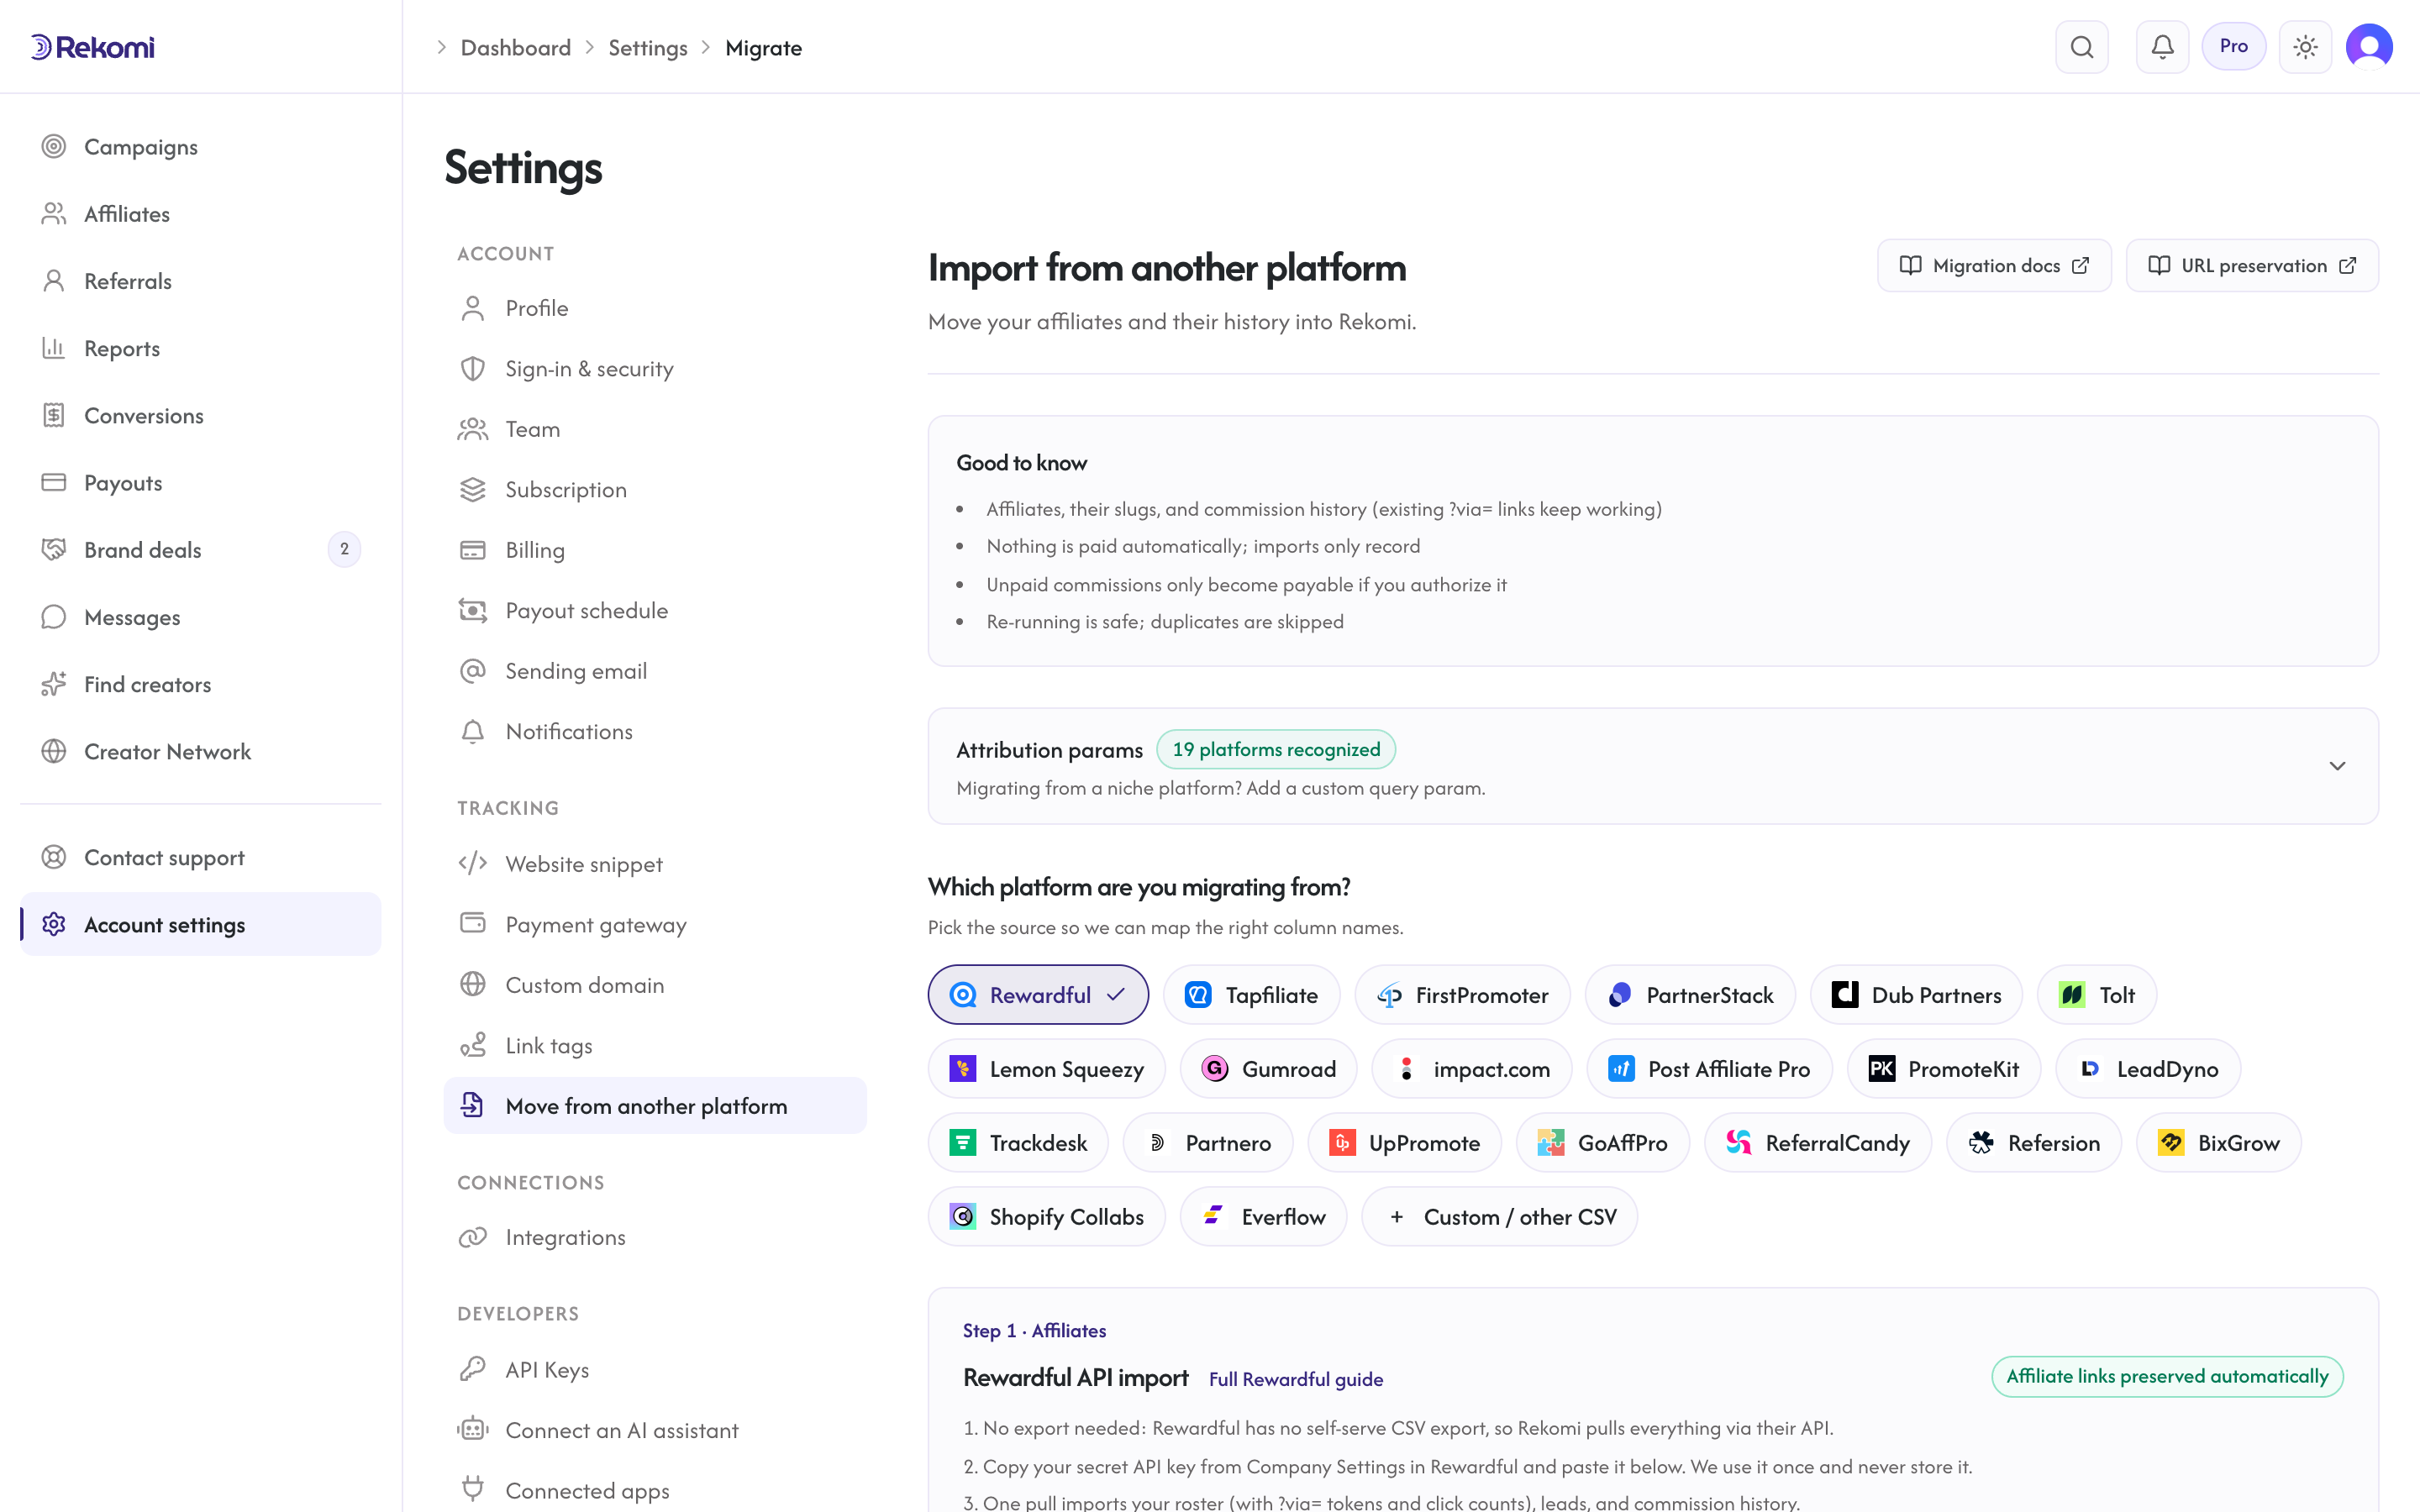Open URL preservation external link
This screenshot has width=2420, height=1512.
2252,265
